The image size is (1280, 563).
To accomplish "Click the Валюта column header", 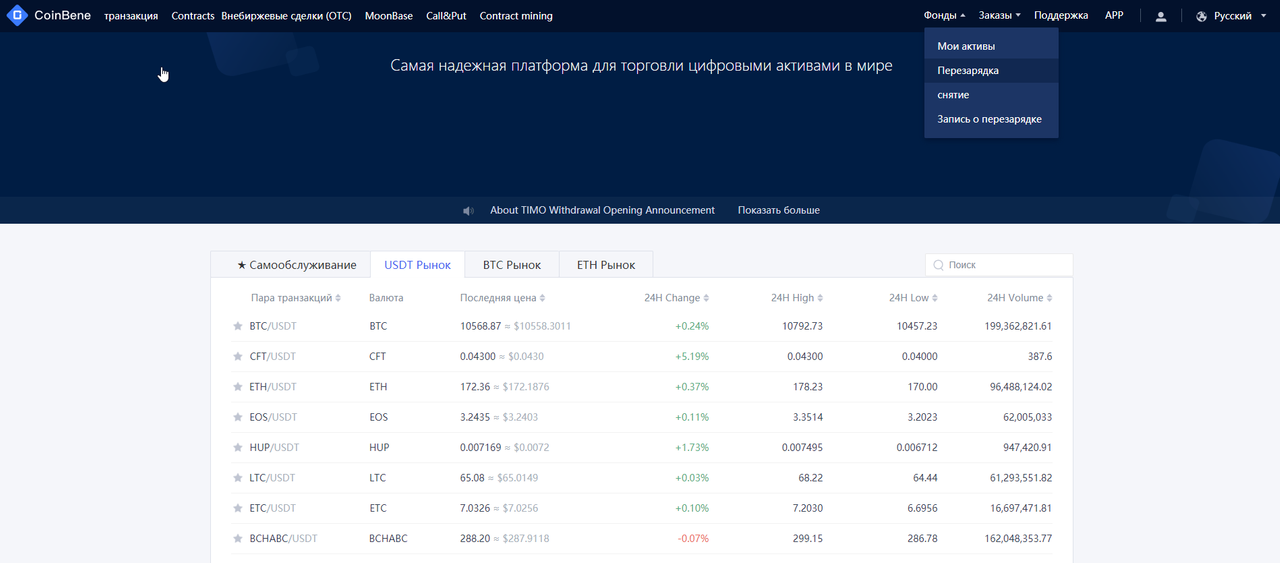I will point(386,298).
